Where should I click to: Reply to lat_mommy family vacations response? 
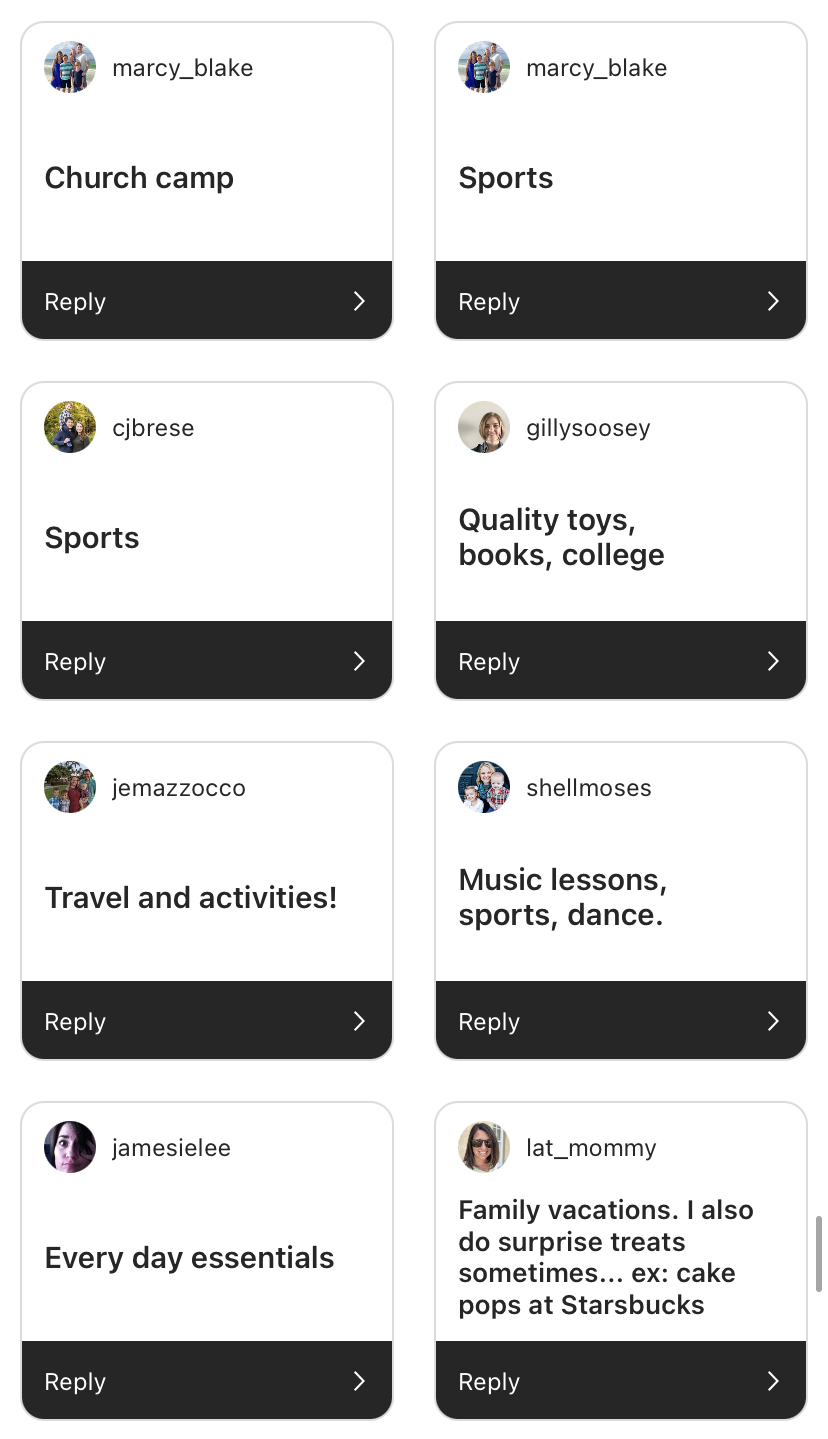[621, 1381]
